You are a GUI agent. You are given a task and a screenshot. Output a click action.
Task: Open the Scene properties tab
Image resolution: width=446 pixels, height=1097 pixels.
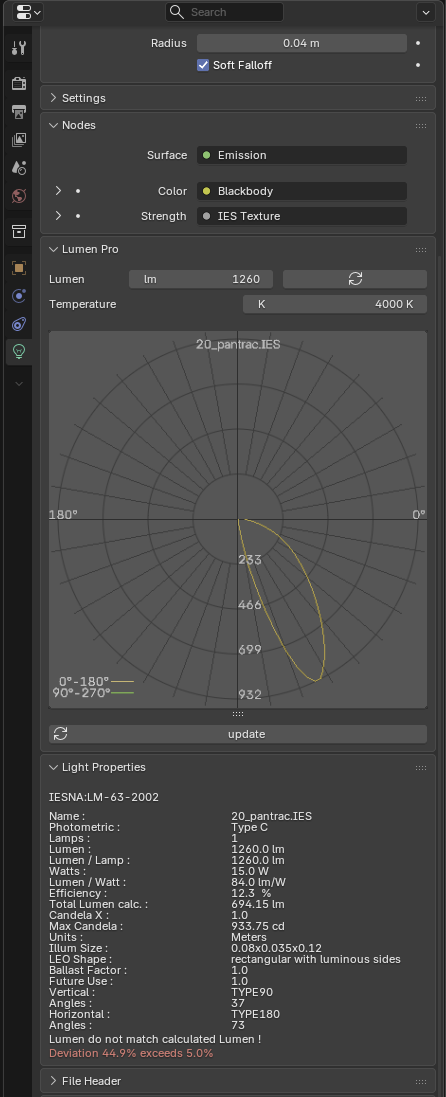click(19, 168)
